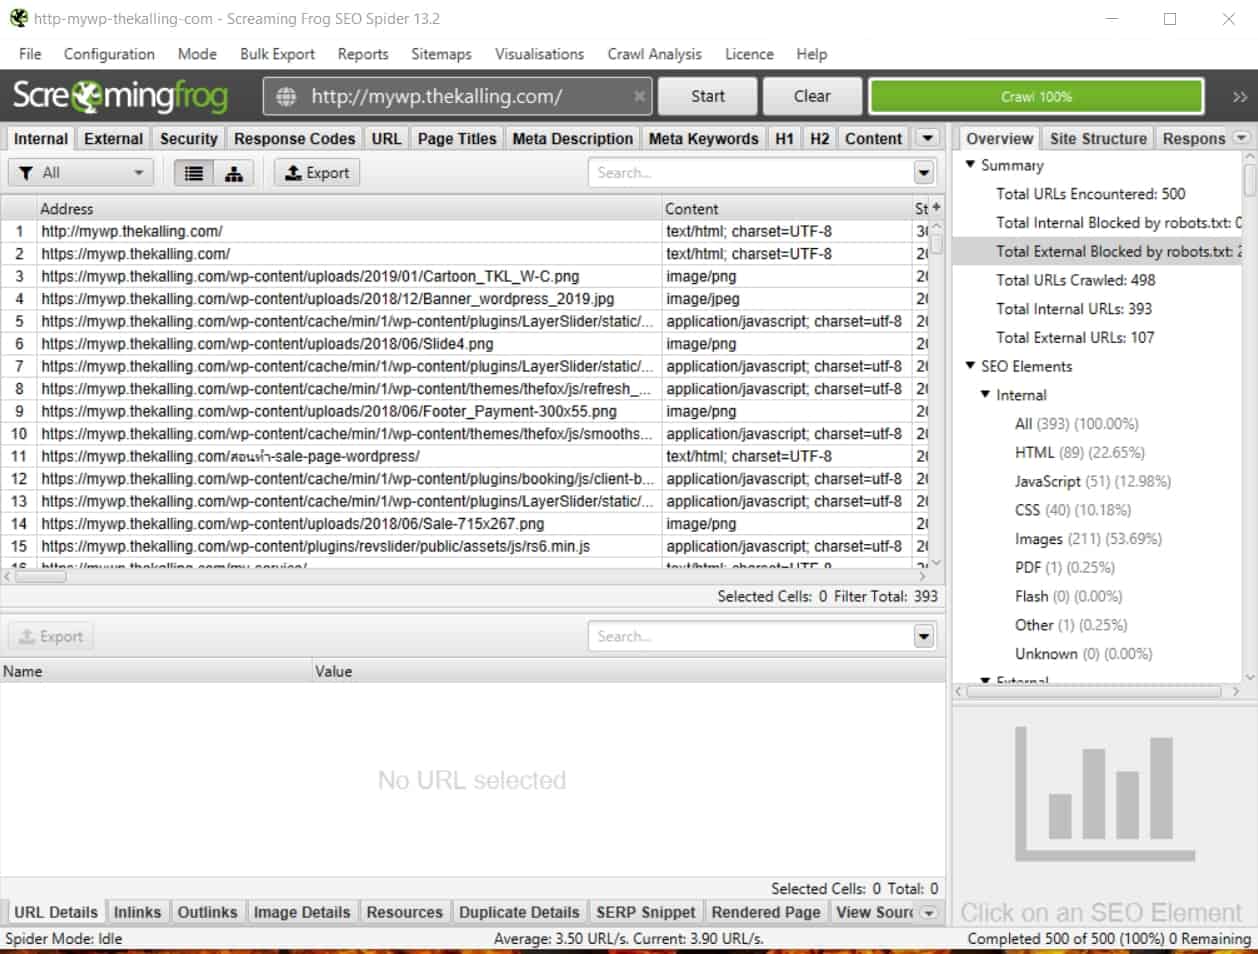Viewport: 1258px width, 954px height.
Task: Select row with Slide4.png URL
Action: (466, 343)
